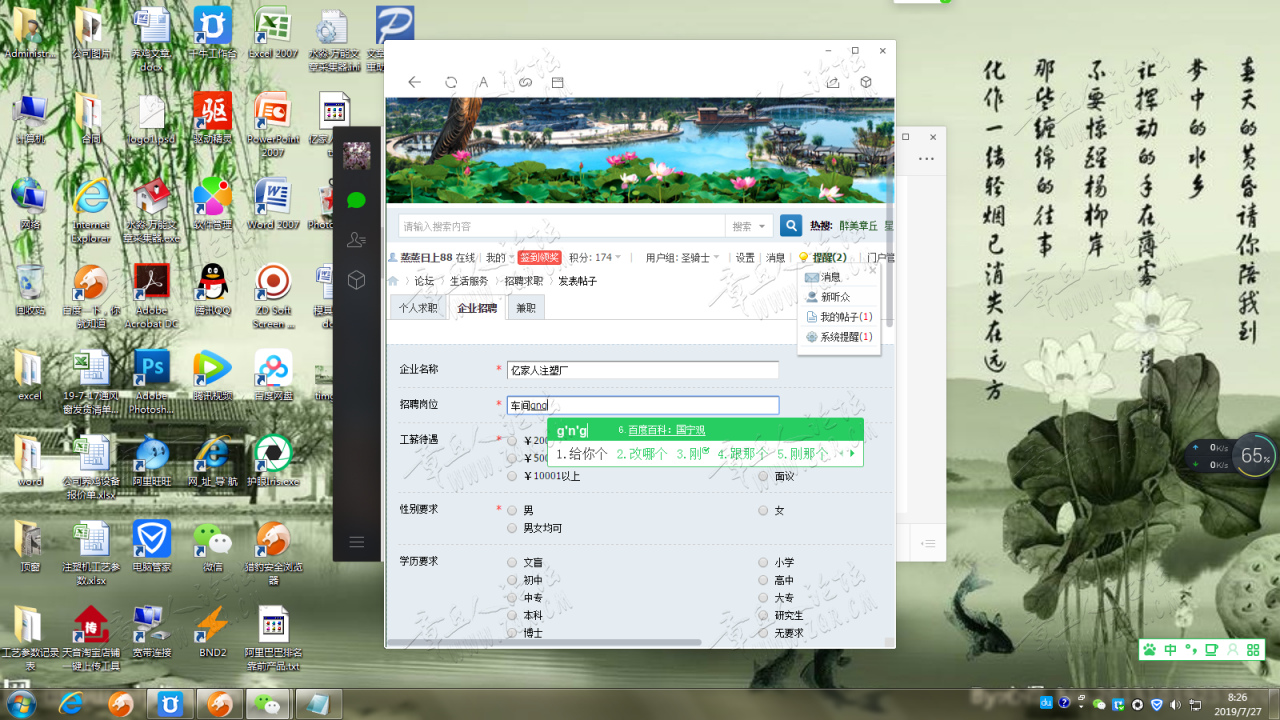
Task: Open WeChat sidebar hamburger menu
Action: pos(357,542)
